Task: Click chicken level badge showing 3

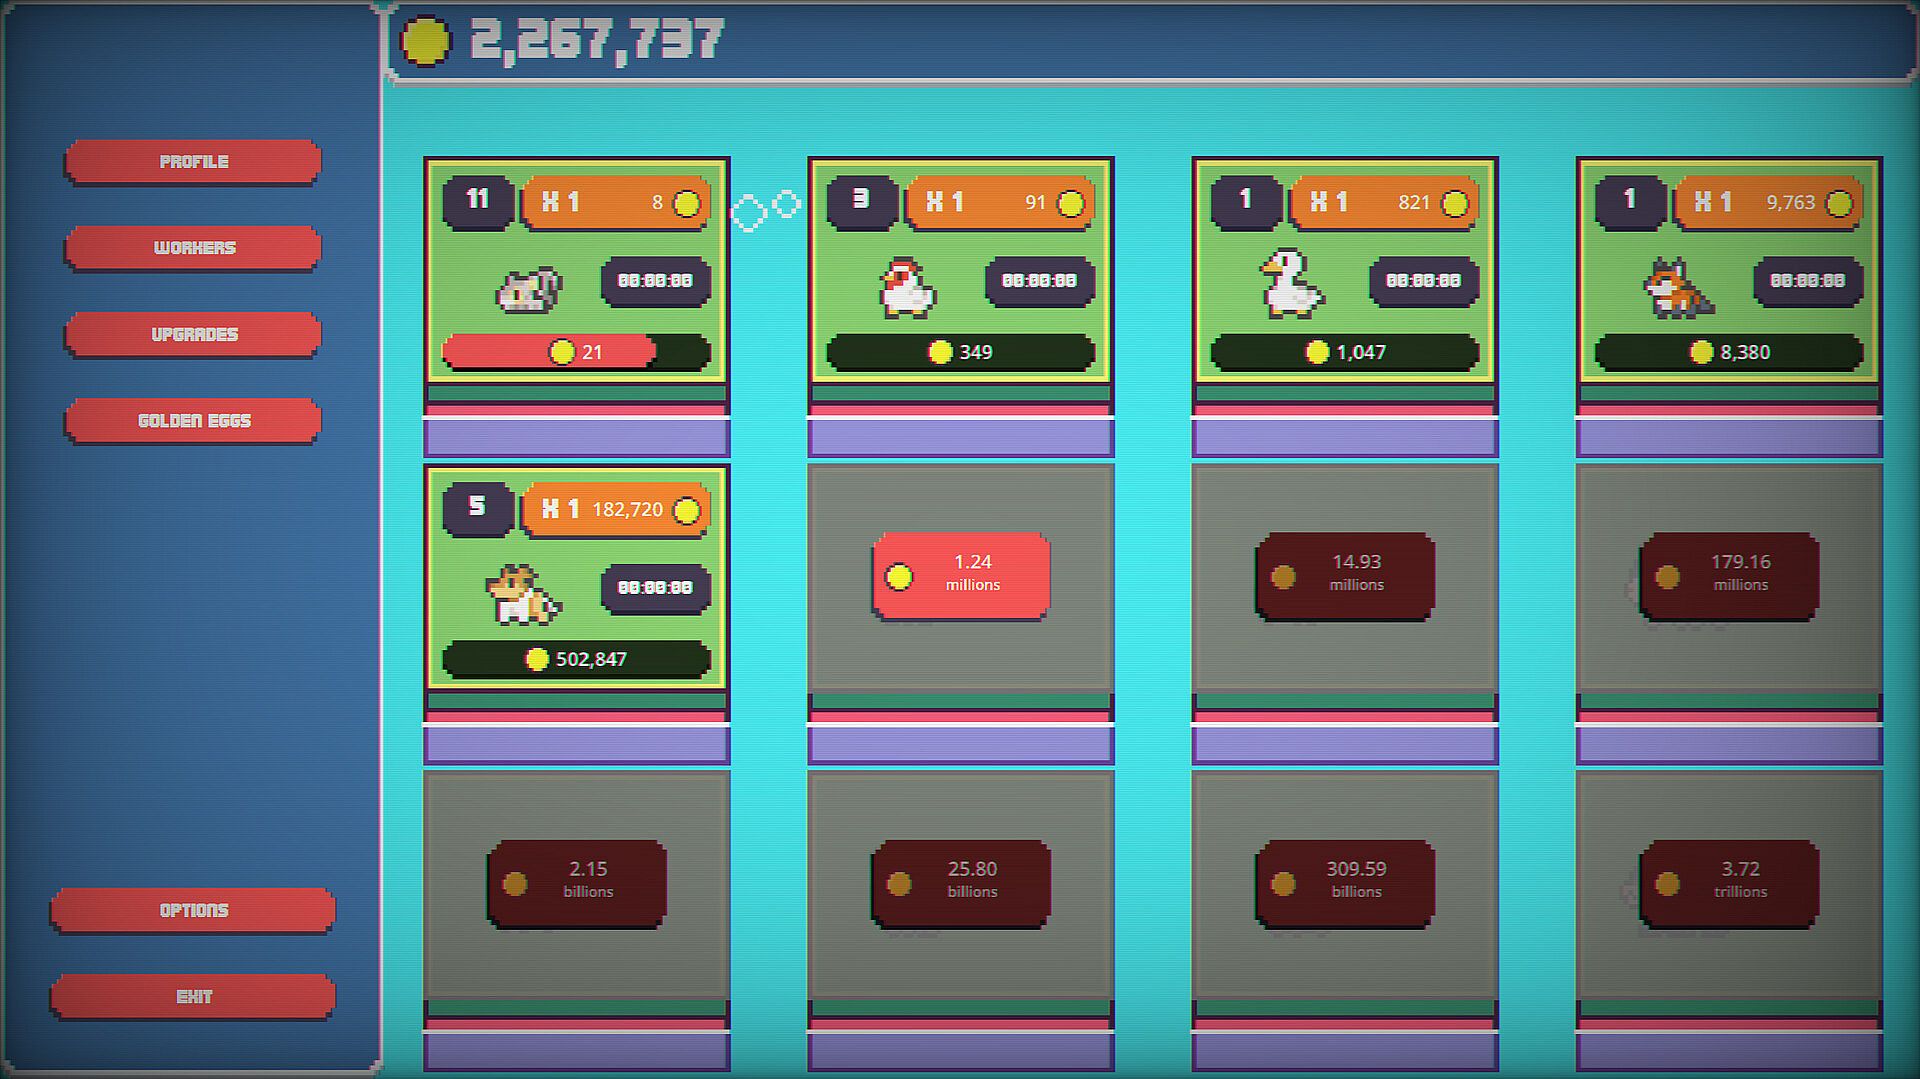Action: point(862,202)
